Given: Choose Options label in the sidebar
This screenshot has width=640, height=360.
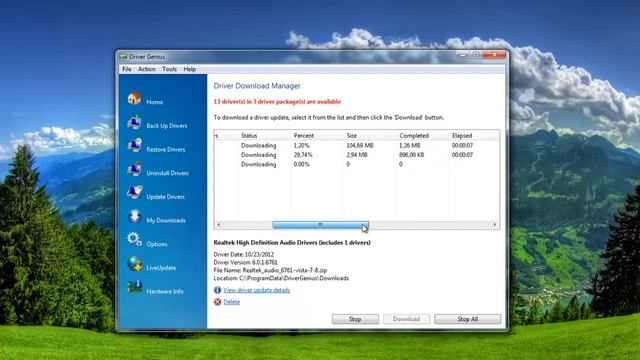Looking at the screenshot, I should [157, 244].
